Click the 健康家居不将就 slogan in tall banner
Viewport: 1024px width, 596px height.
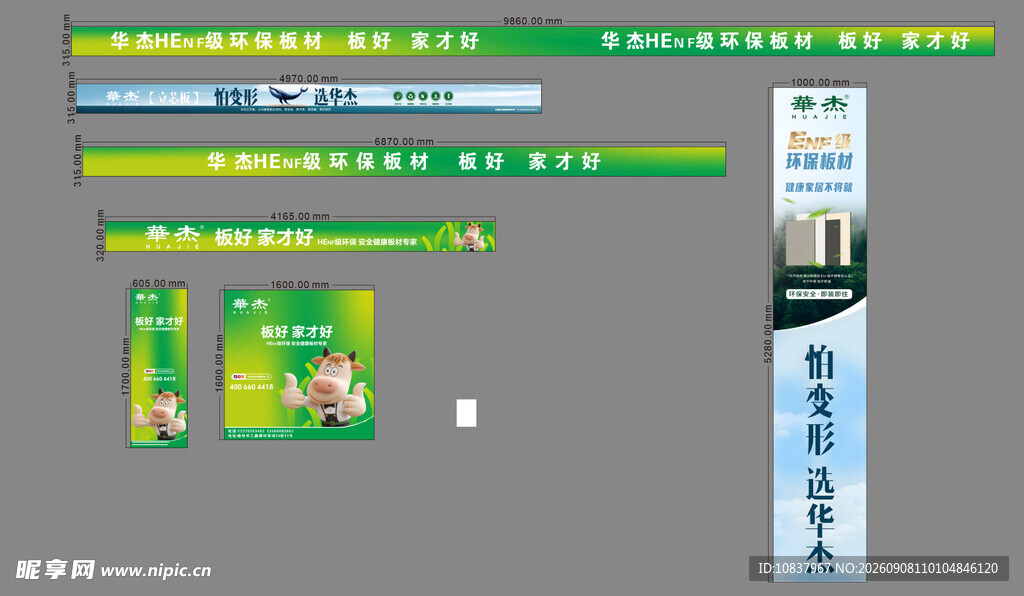coord(819,187)
